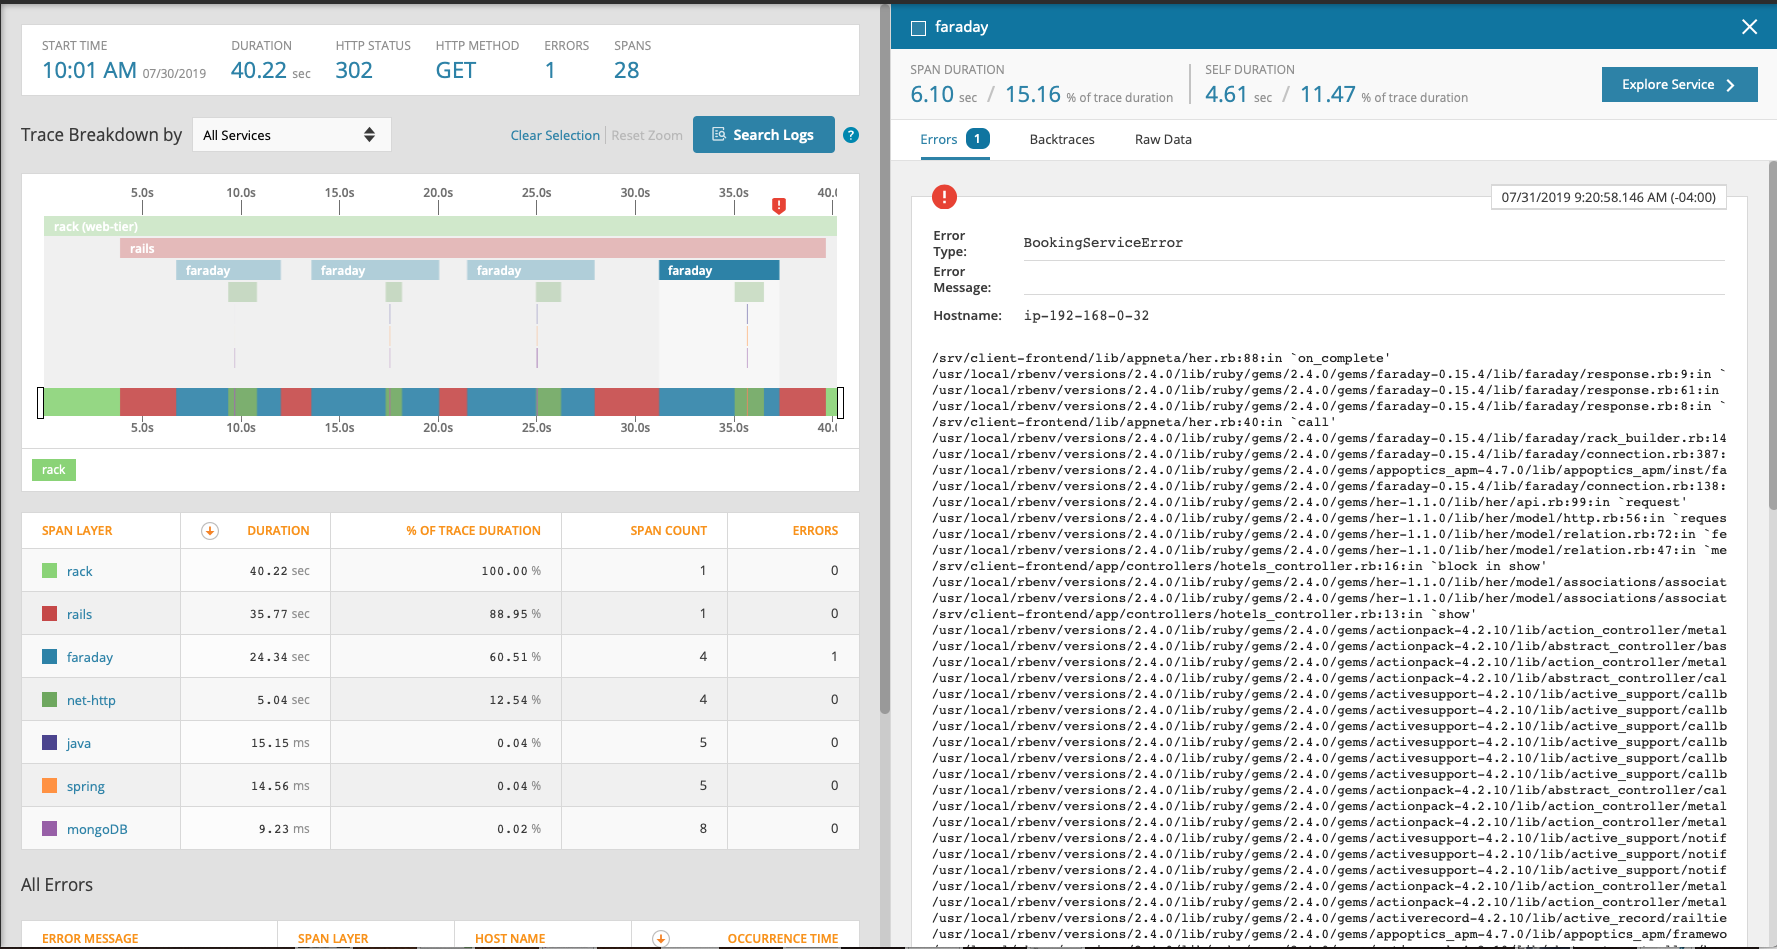The image size is (1777, 949).
Task: Open the Raw Data tab
Action: click(x=1163, y=139)
